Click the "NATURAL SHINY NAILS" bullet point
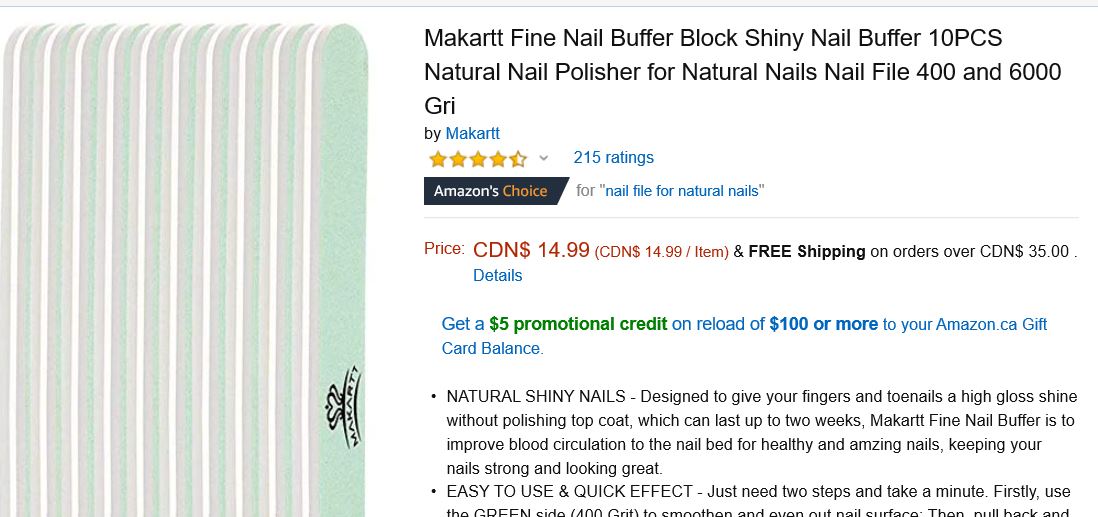 [536, 396]
